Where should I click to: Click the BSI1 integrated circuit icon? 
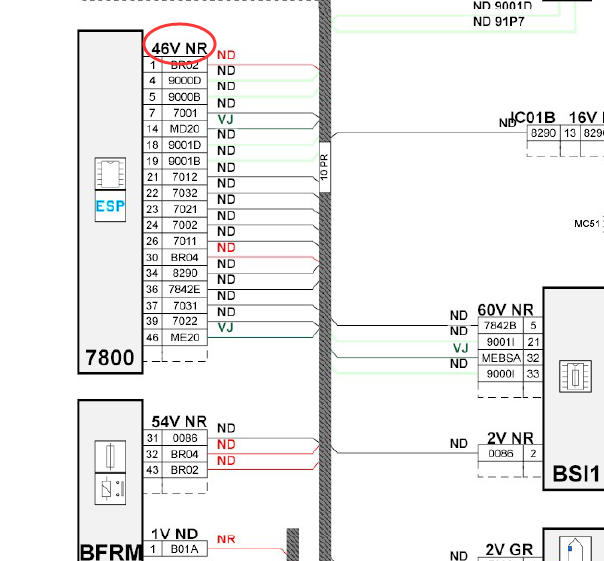[x=575, y=376]
